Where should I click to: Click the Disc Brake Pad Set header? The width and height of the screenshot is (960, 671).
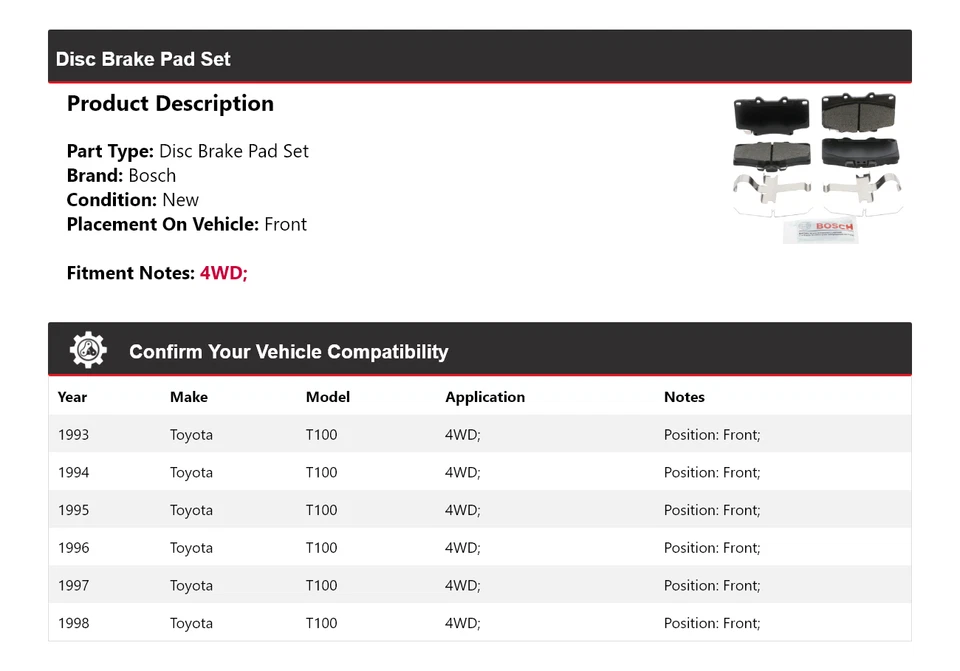143,59
